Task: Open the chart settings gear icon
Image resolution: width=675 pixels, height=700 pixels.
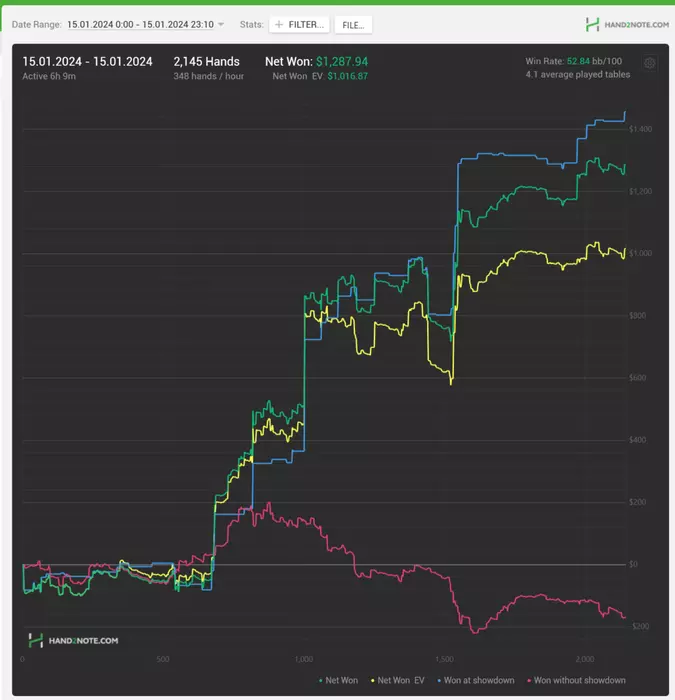Action: pos(650,63)
